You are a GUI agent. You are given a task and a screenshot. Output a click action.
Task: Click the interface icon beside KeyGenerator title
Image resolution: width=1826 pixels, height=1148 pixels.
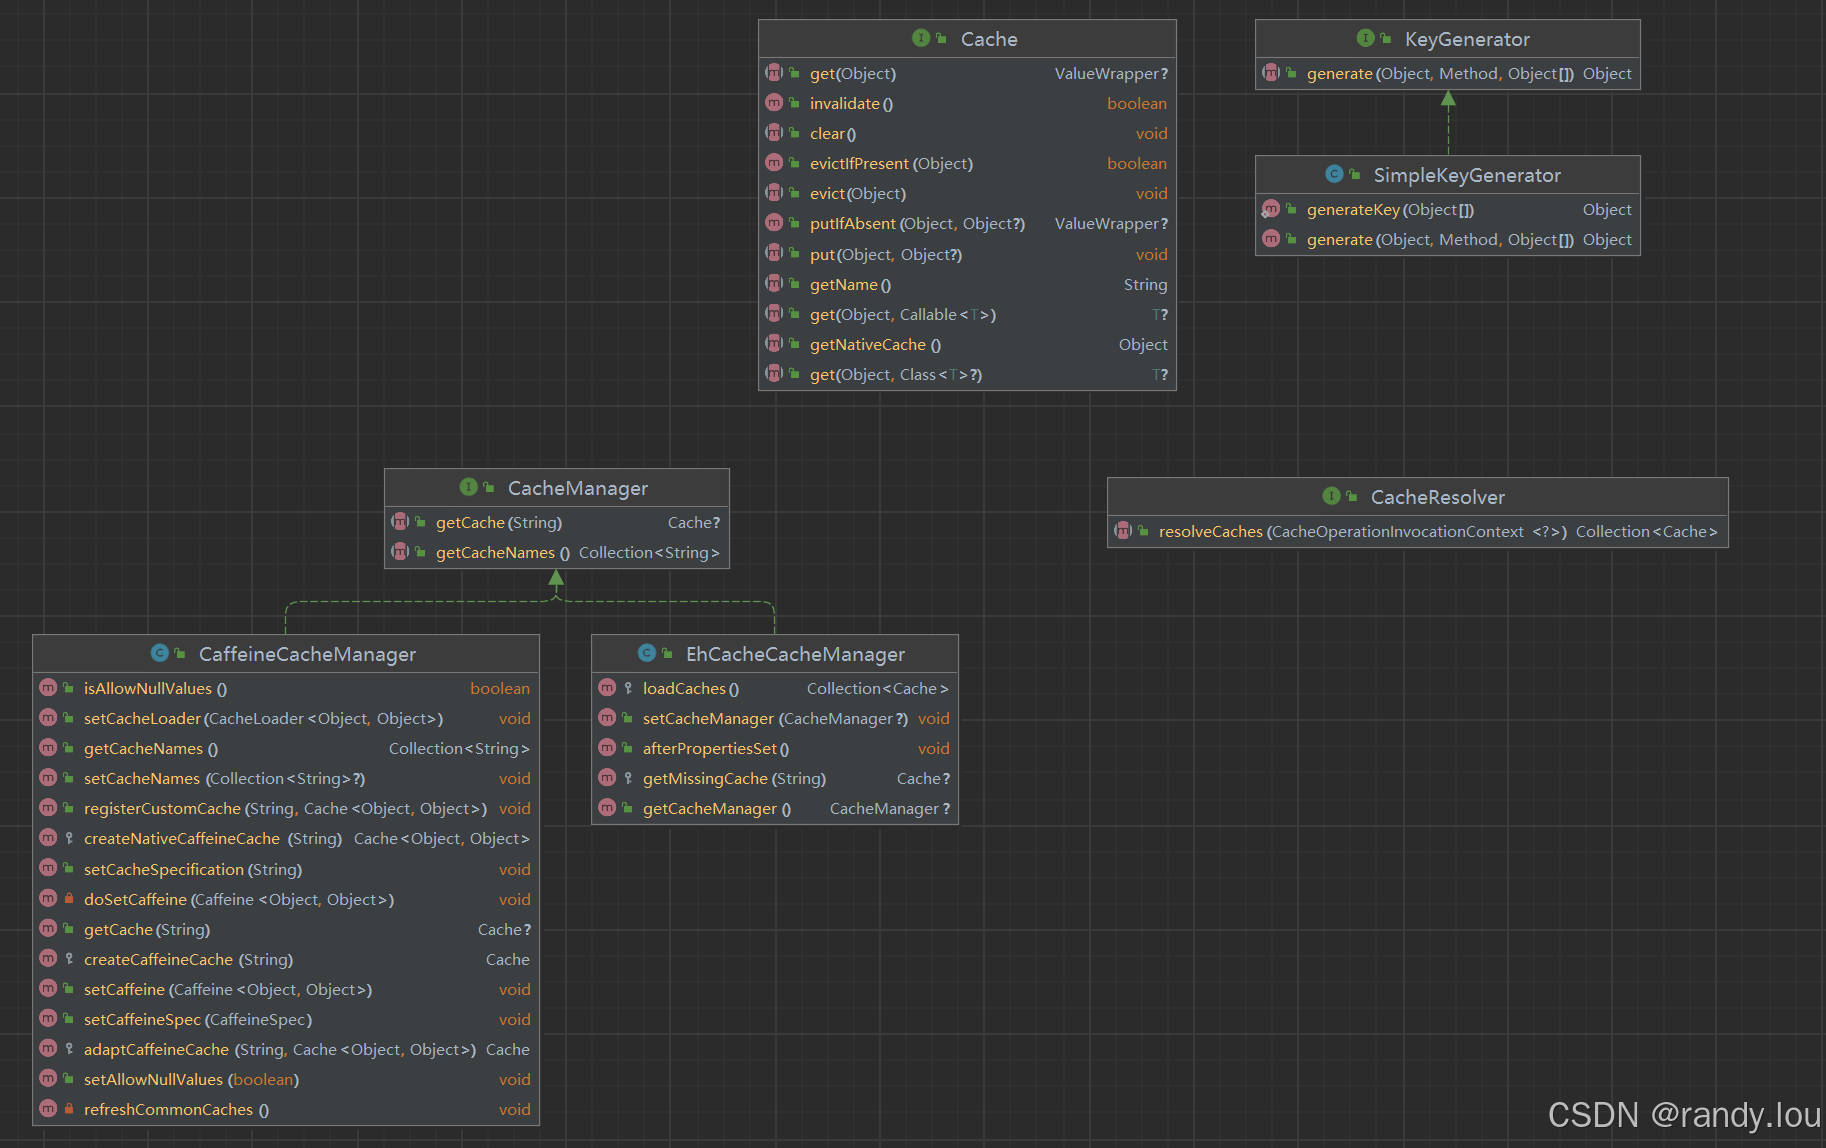click(x=1364, y=38)
